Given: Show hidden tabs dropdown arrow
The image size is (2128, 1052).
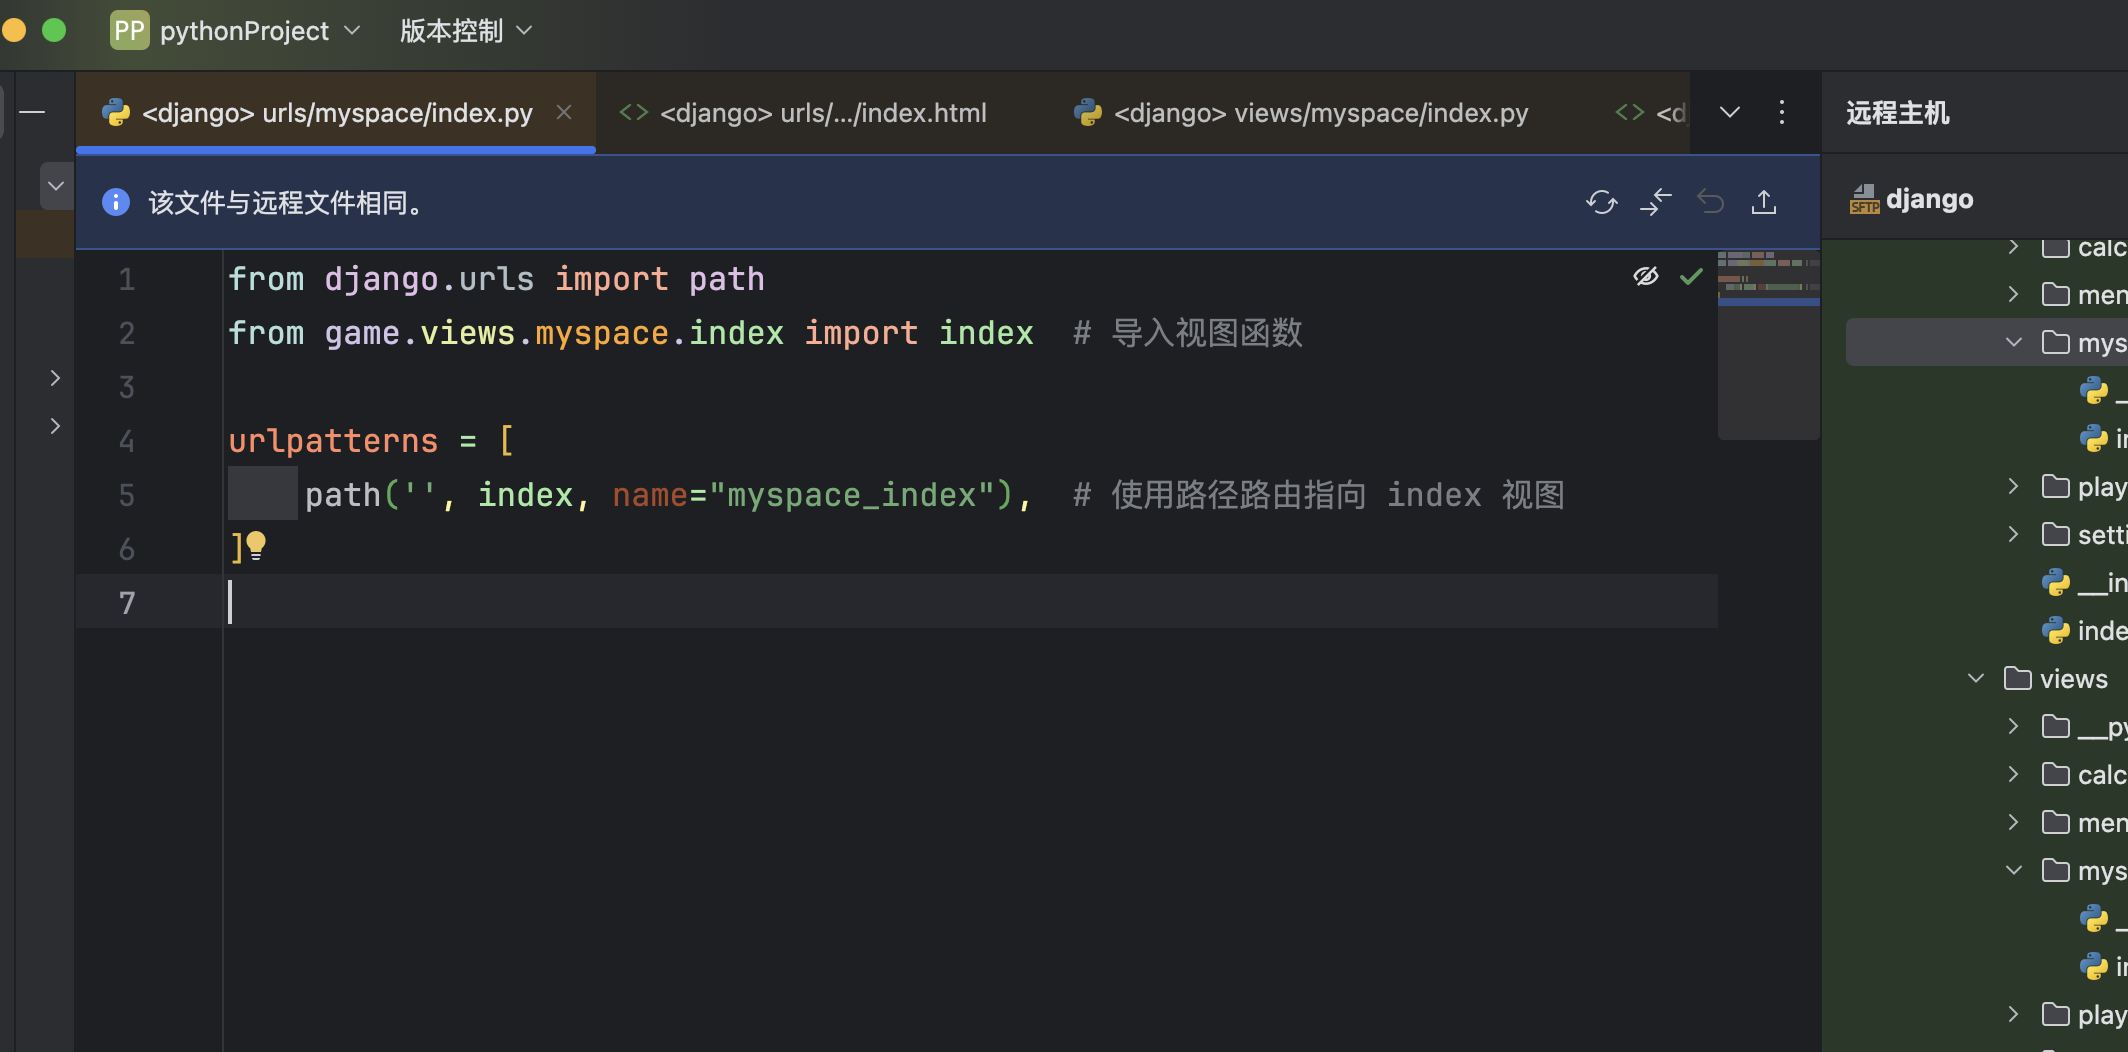Looking at the screenshot, I should coord(1730,112).
